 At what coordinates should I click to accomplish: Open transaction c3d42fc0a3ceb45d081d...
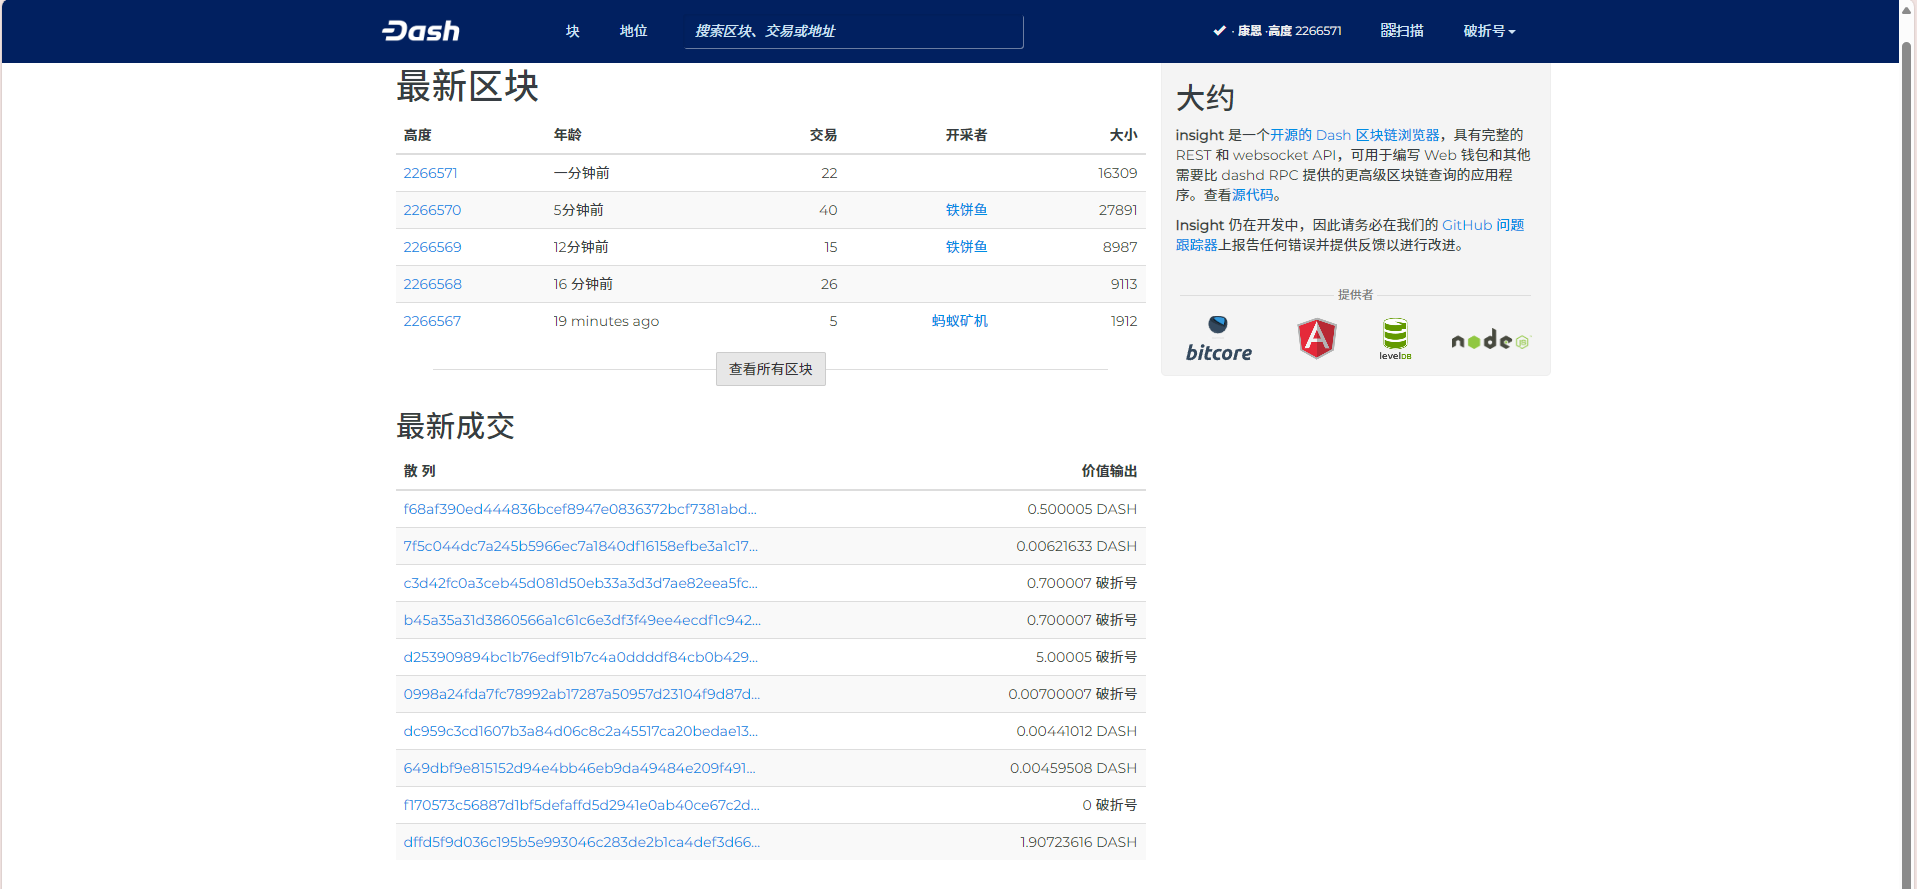581,583
